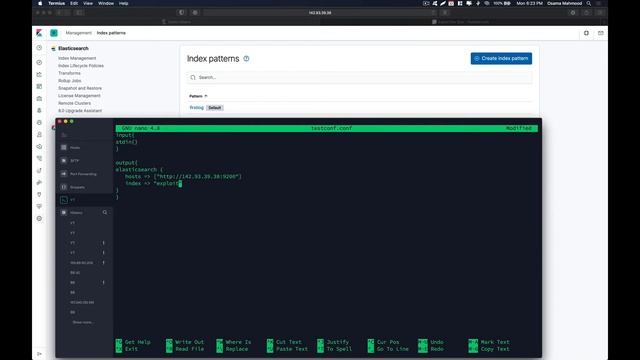Open Snapshot and Restore link
This screenshot has height=360, width=640.
click(x=80, y=88)
